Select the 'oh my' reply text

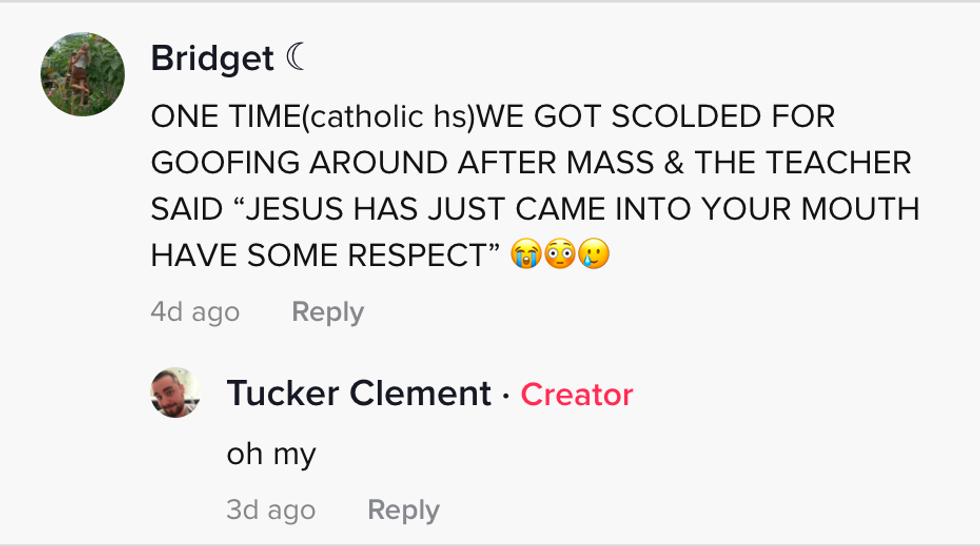pyautogui.click(x=271, y=454)
